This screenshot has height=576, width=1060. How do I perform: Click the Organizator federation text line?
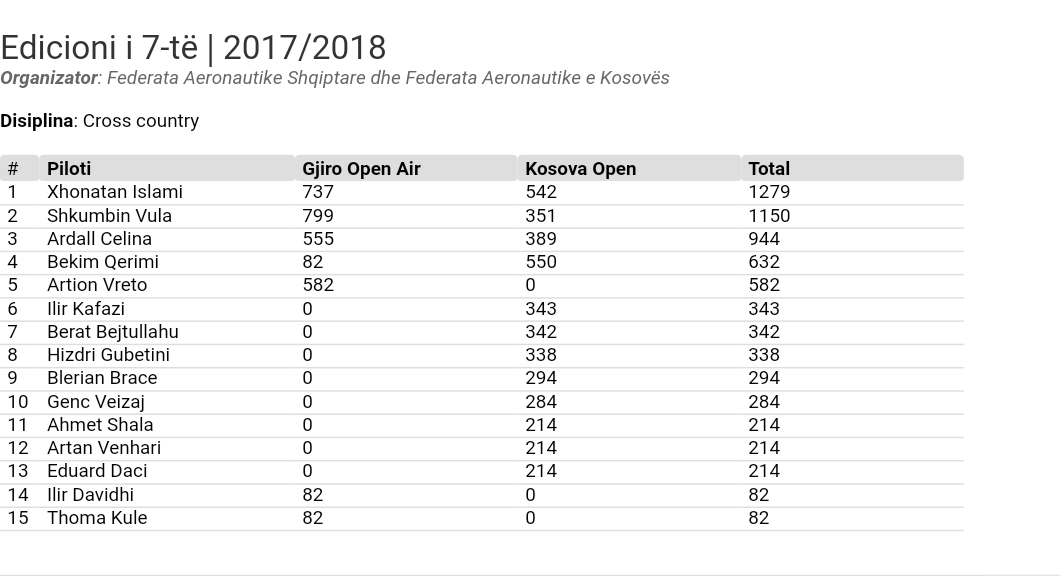coord(335,78)
